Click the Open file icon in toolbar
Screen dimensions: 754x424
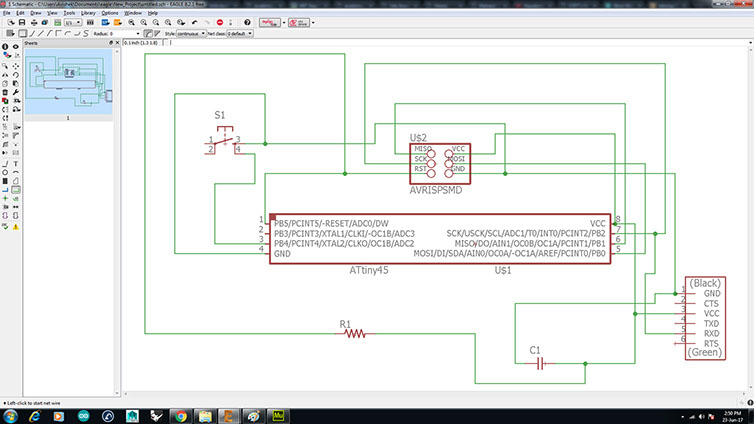[11, 23]
